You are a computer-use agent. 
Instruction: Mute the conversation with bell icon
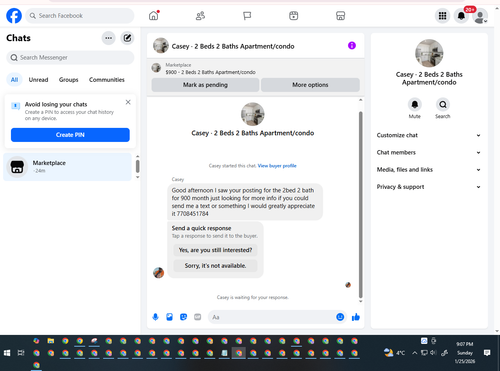[x=415, y=105]
